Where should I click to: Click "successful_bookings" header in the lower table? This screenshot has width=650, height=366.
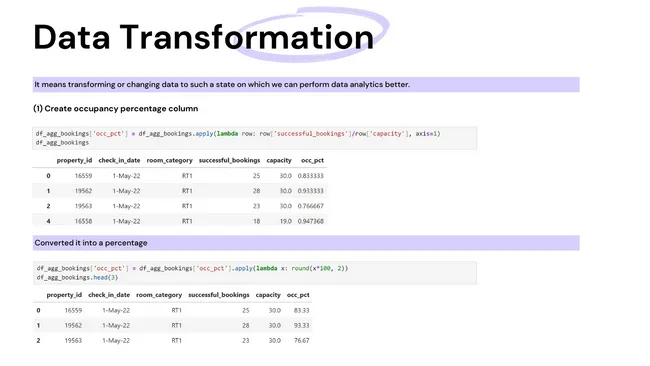point(219,295)
